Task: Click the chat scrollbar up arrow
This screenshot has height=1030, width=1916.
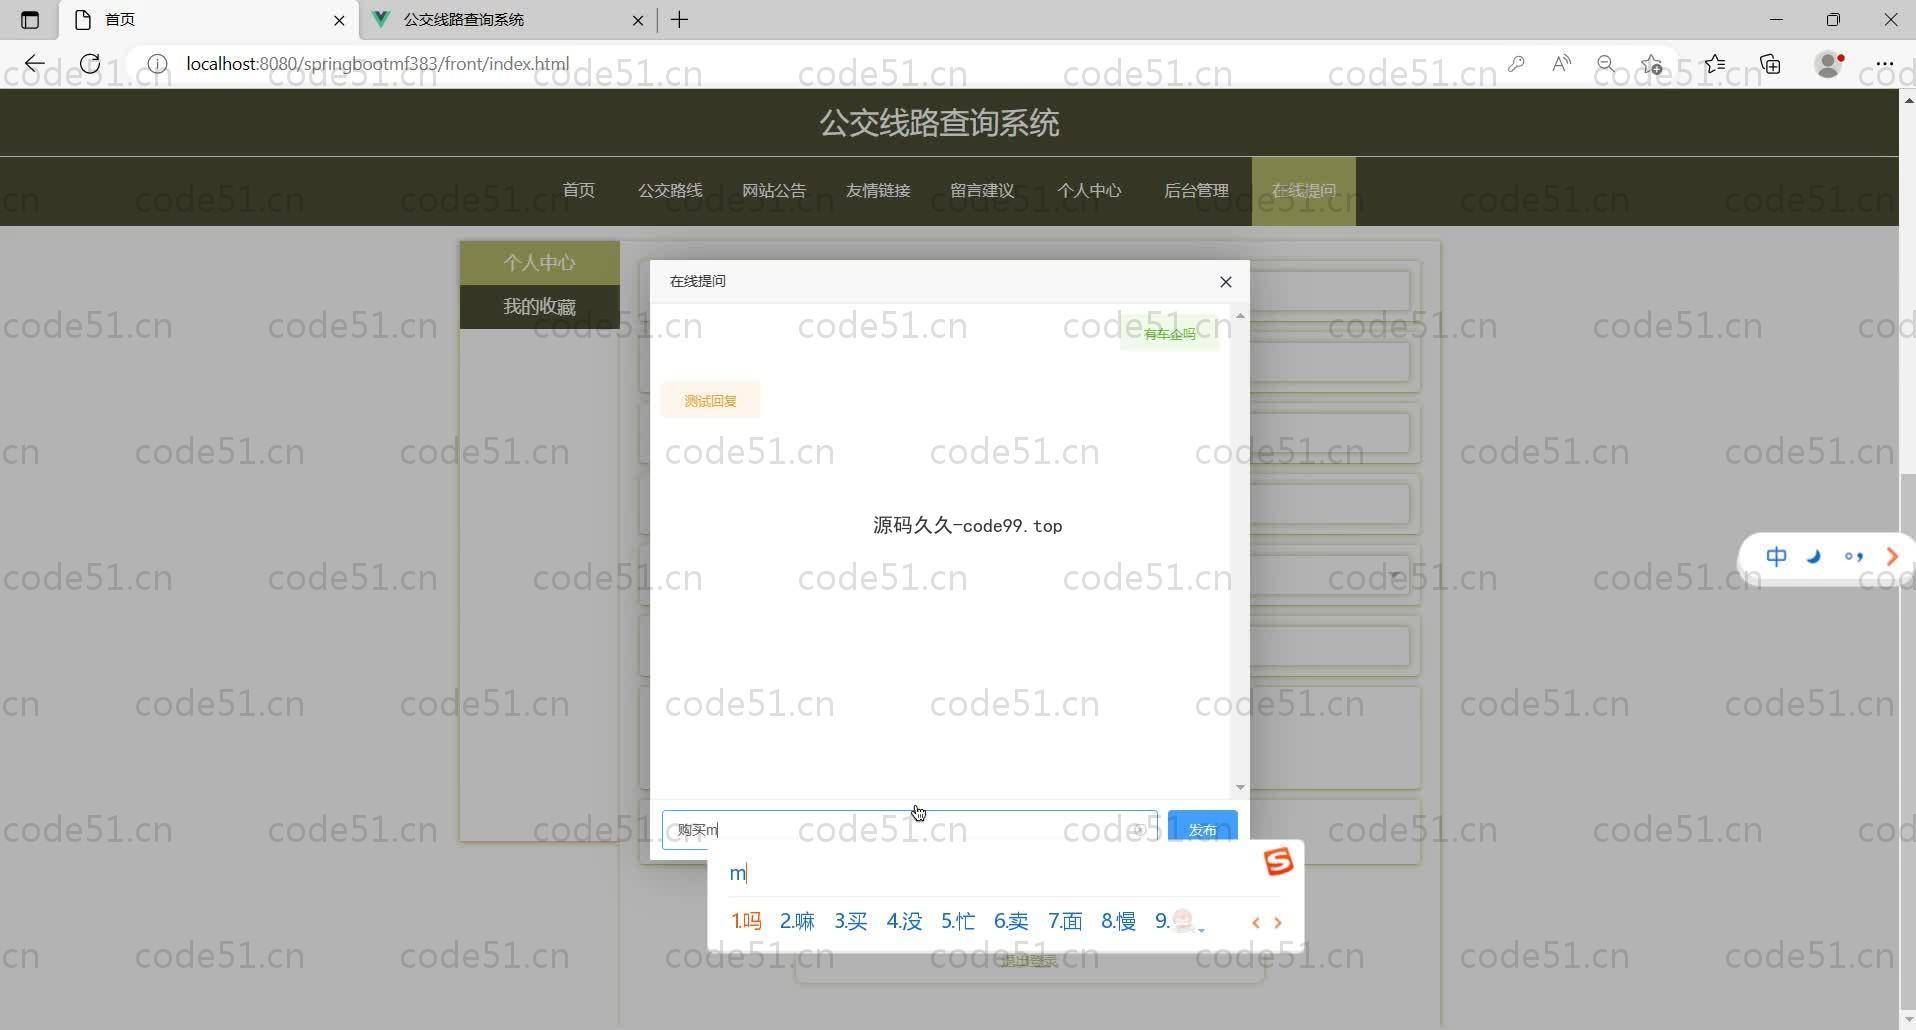Action: pos(1240,316)
